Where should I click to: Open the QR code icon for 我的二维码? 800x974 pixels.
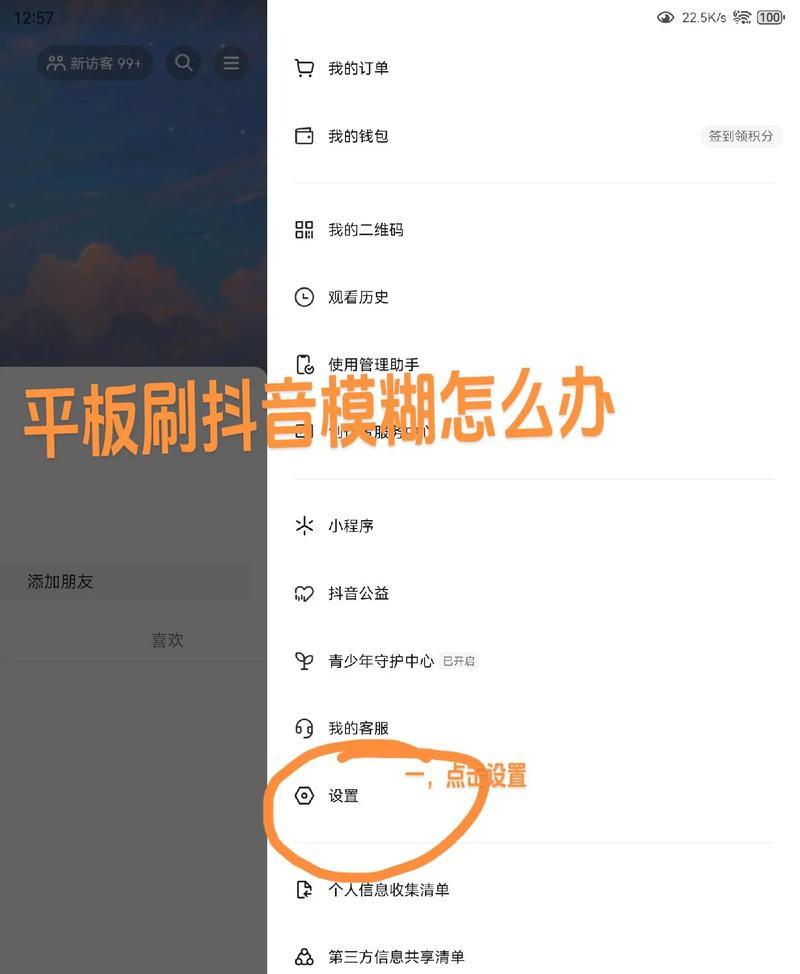pos(304,229)
